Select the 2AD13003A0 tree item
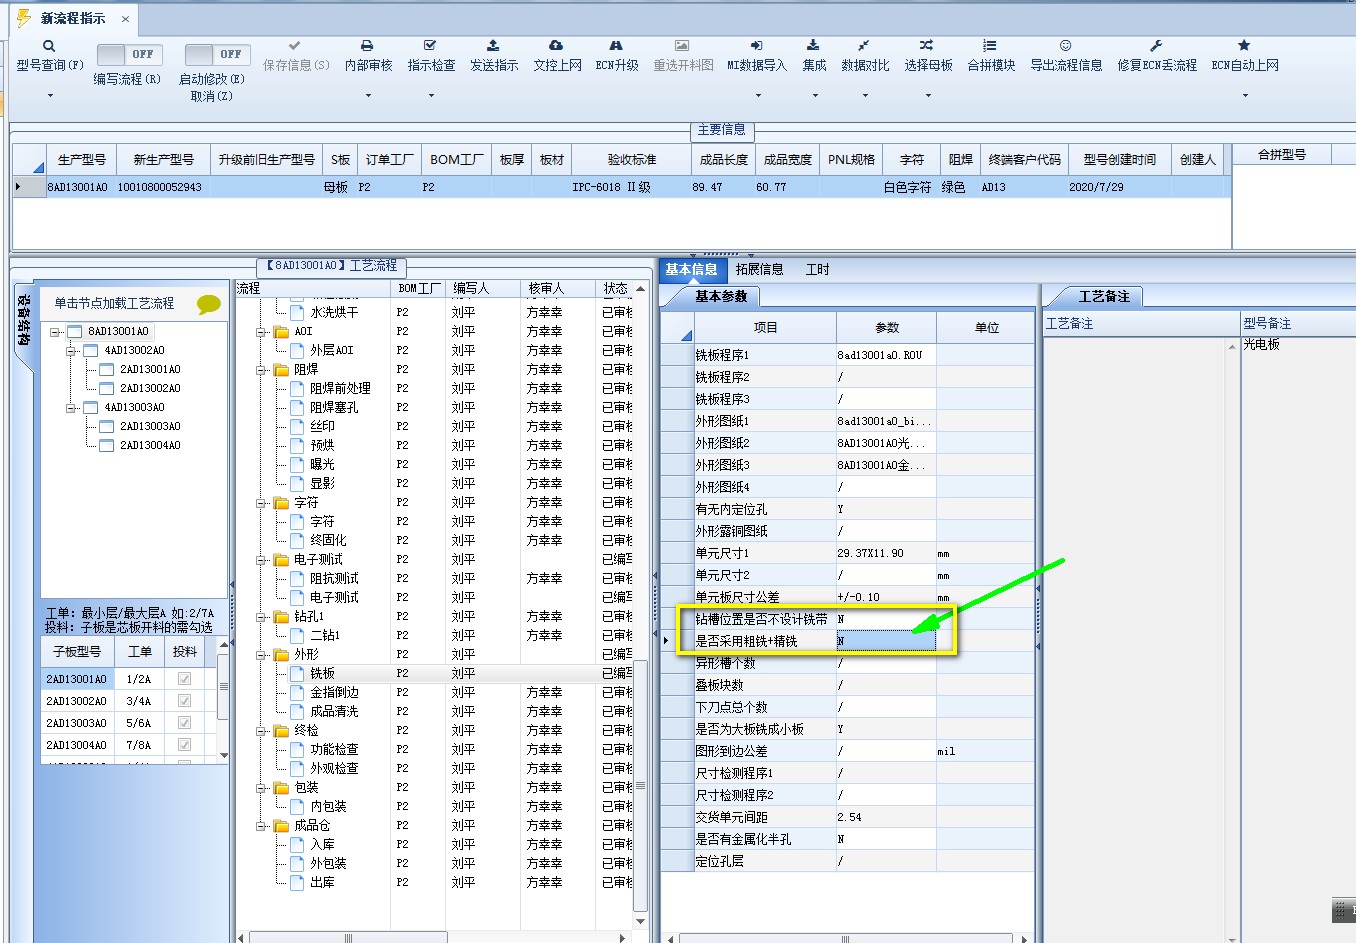The image size is (1356, 943). (x=150, y=427)
